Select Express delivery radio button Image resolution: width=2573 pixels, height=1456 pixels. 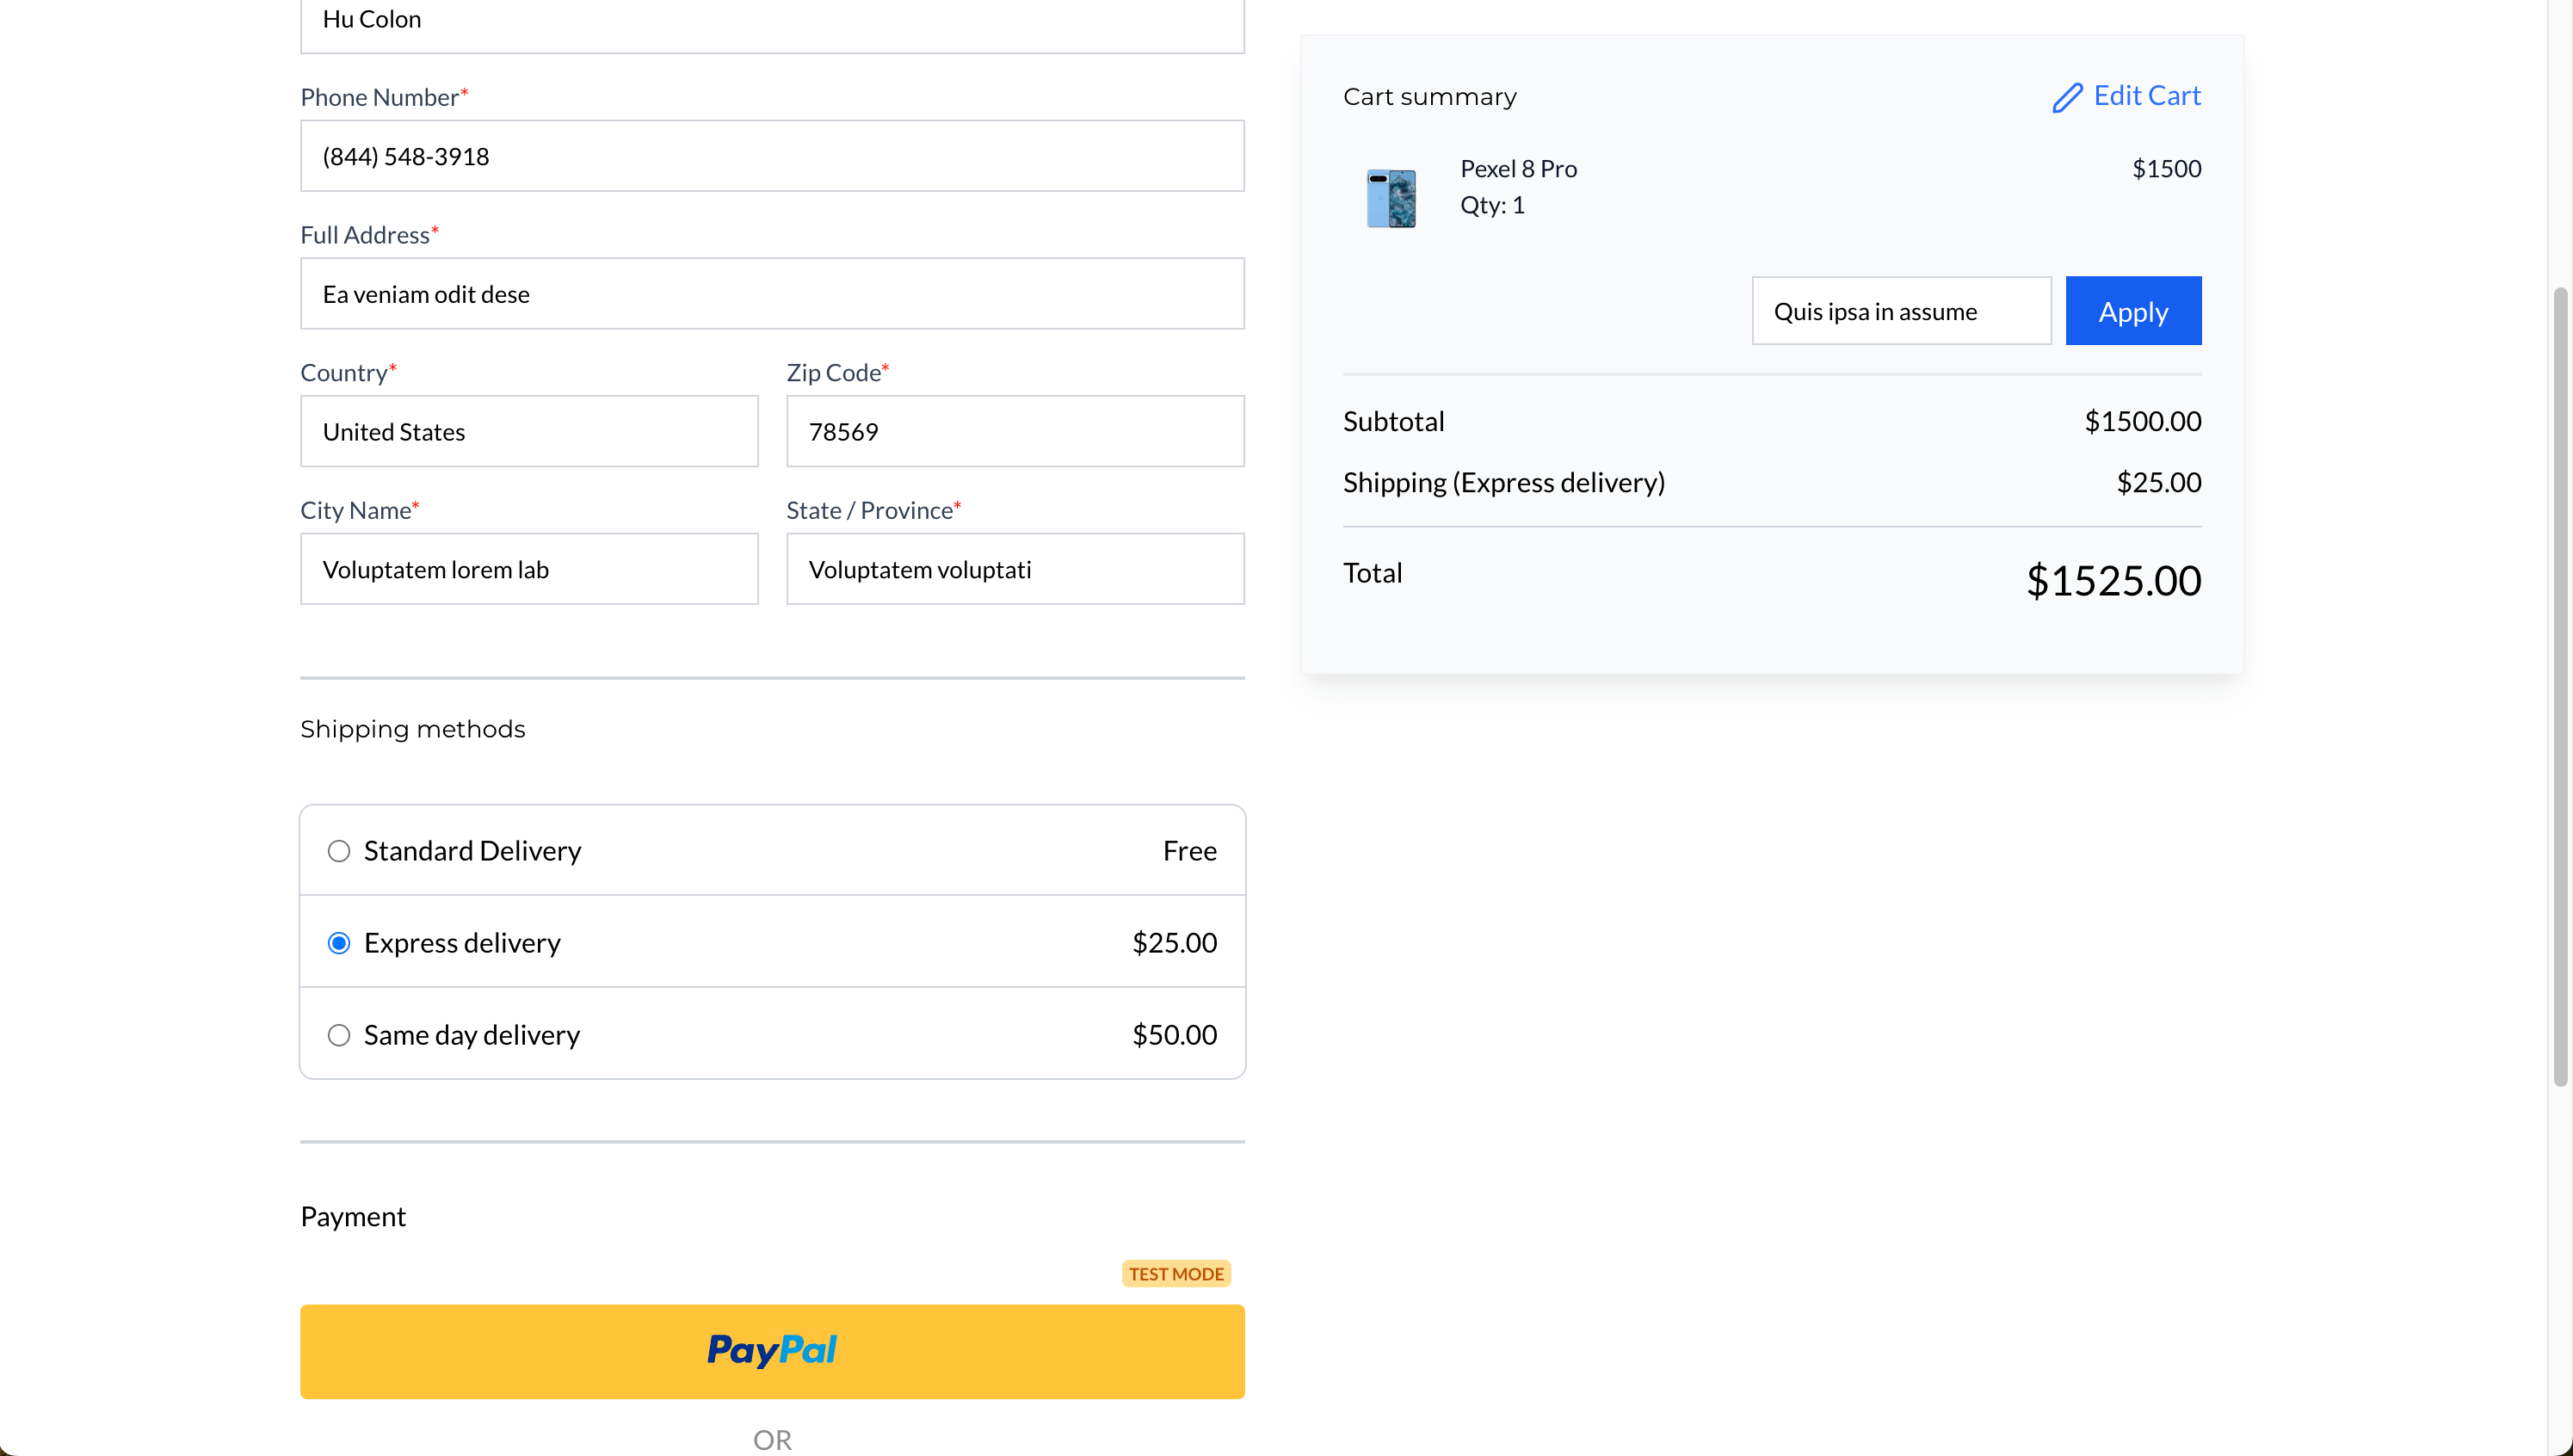pyautogui.click(x=339, y=943)
